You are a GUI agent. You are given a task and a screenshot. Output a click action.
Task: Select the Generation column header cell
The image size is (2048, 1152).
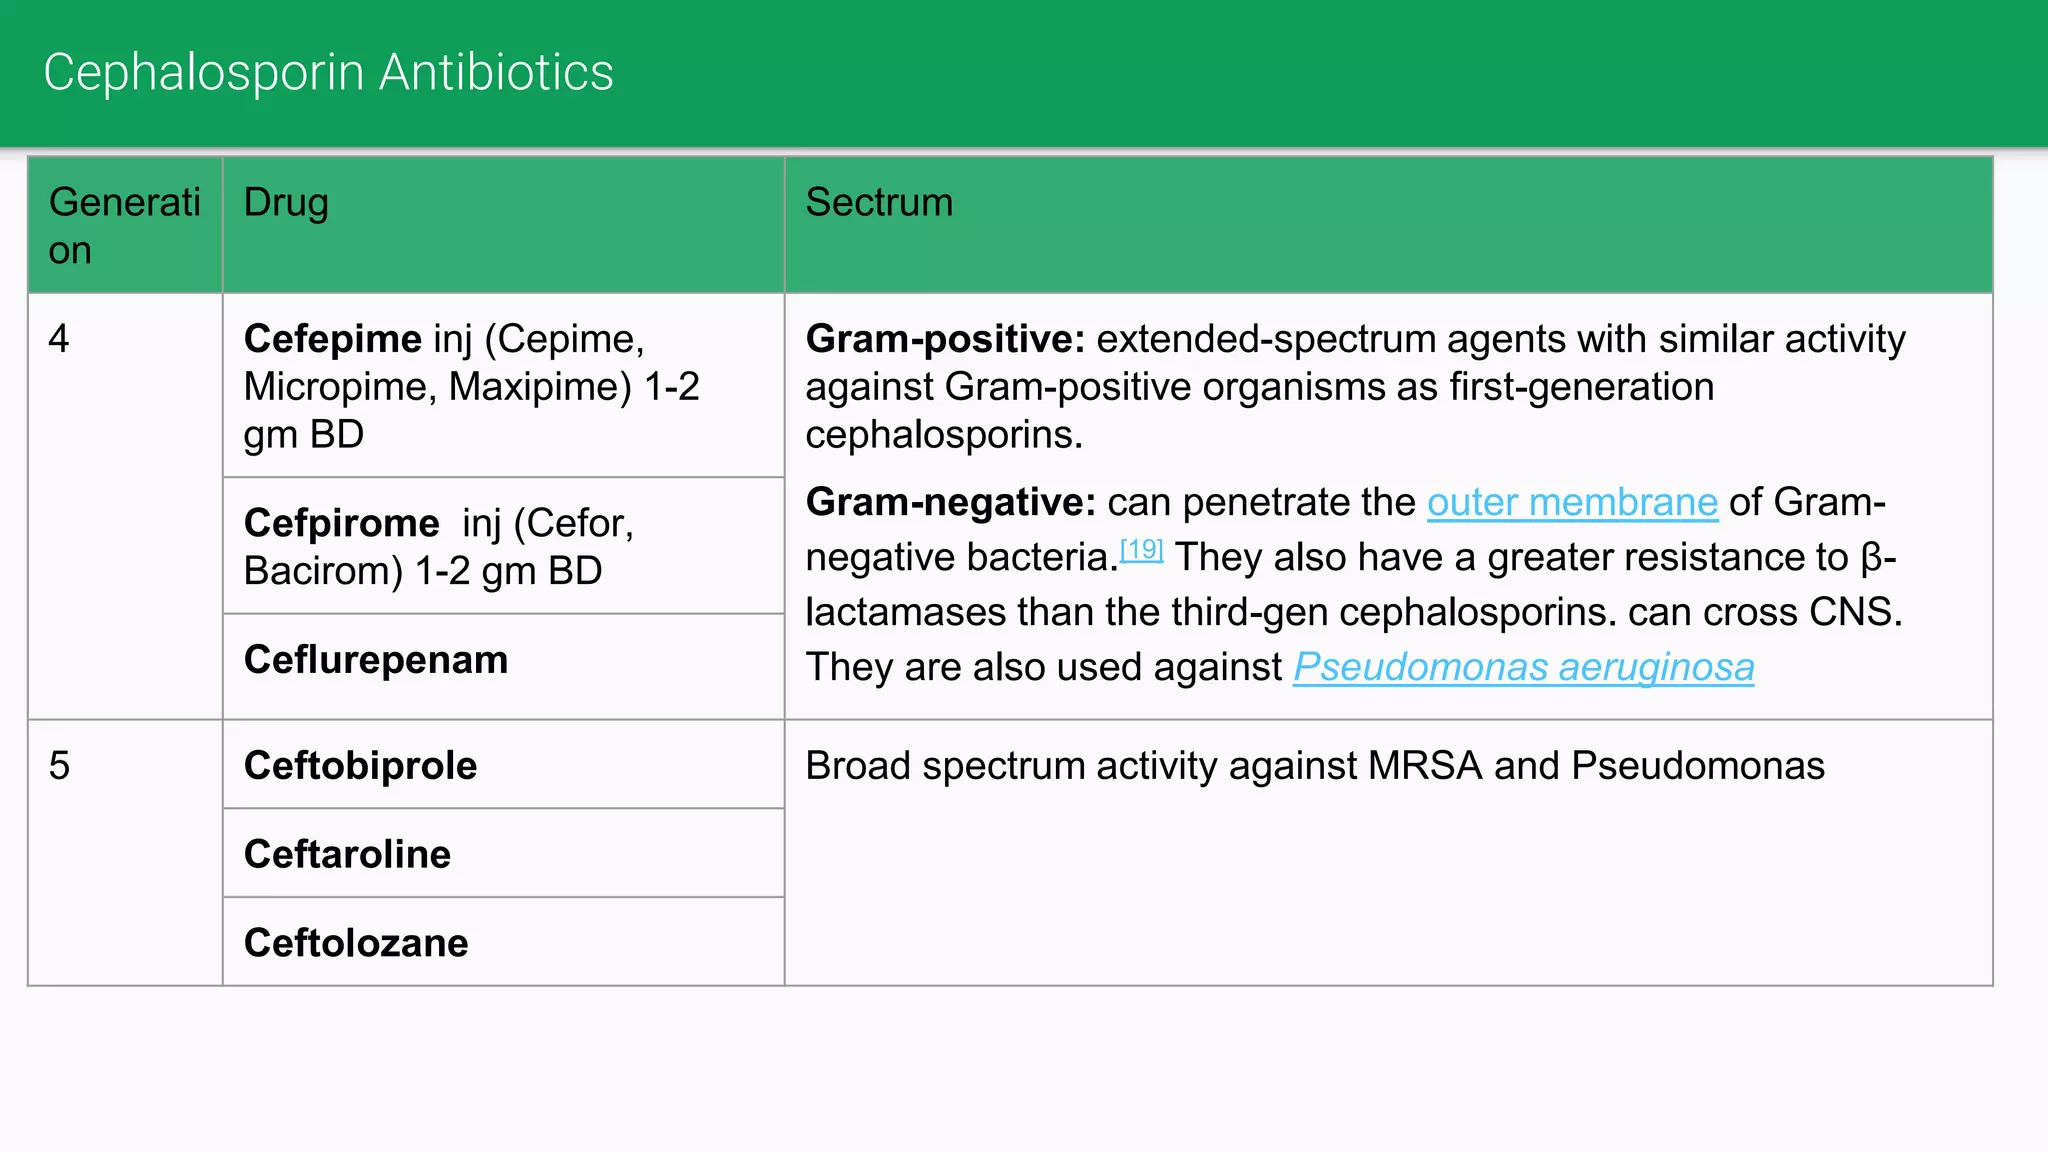pos(125,225)
